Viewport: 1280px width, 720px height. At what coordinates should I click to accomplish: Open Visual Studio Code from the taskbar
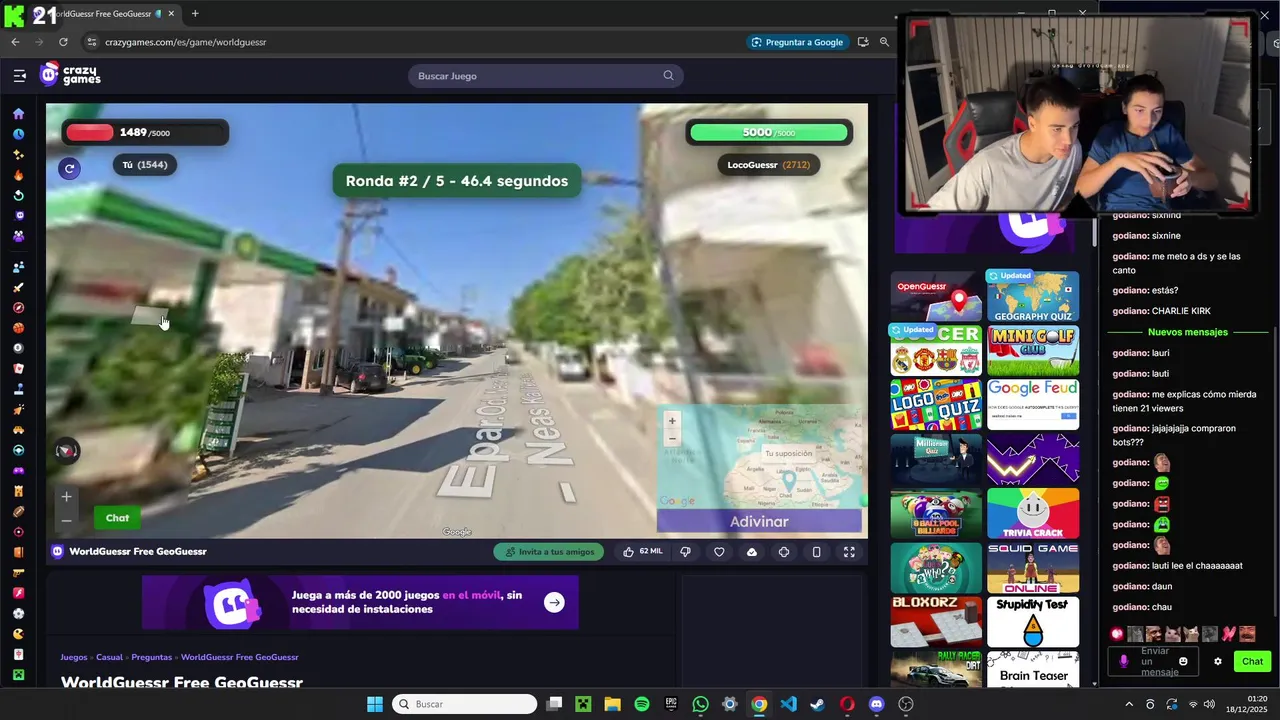[788, 704]
